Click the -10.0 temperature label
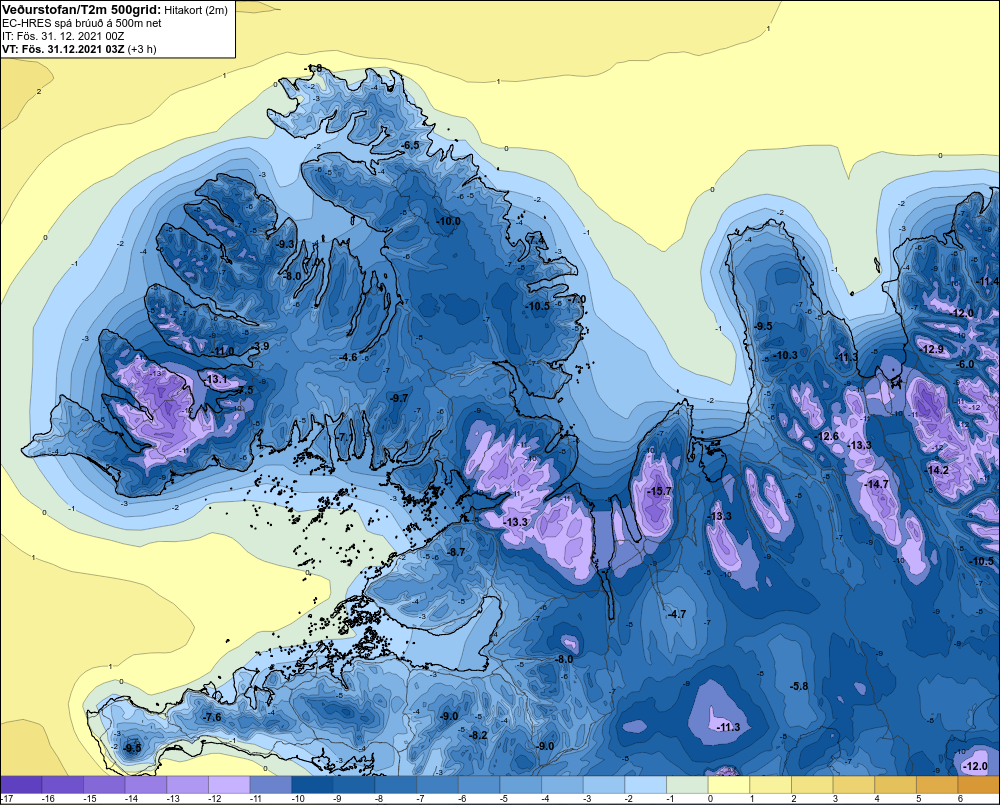The image size is (1000, 805). click(448, 221)
